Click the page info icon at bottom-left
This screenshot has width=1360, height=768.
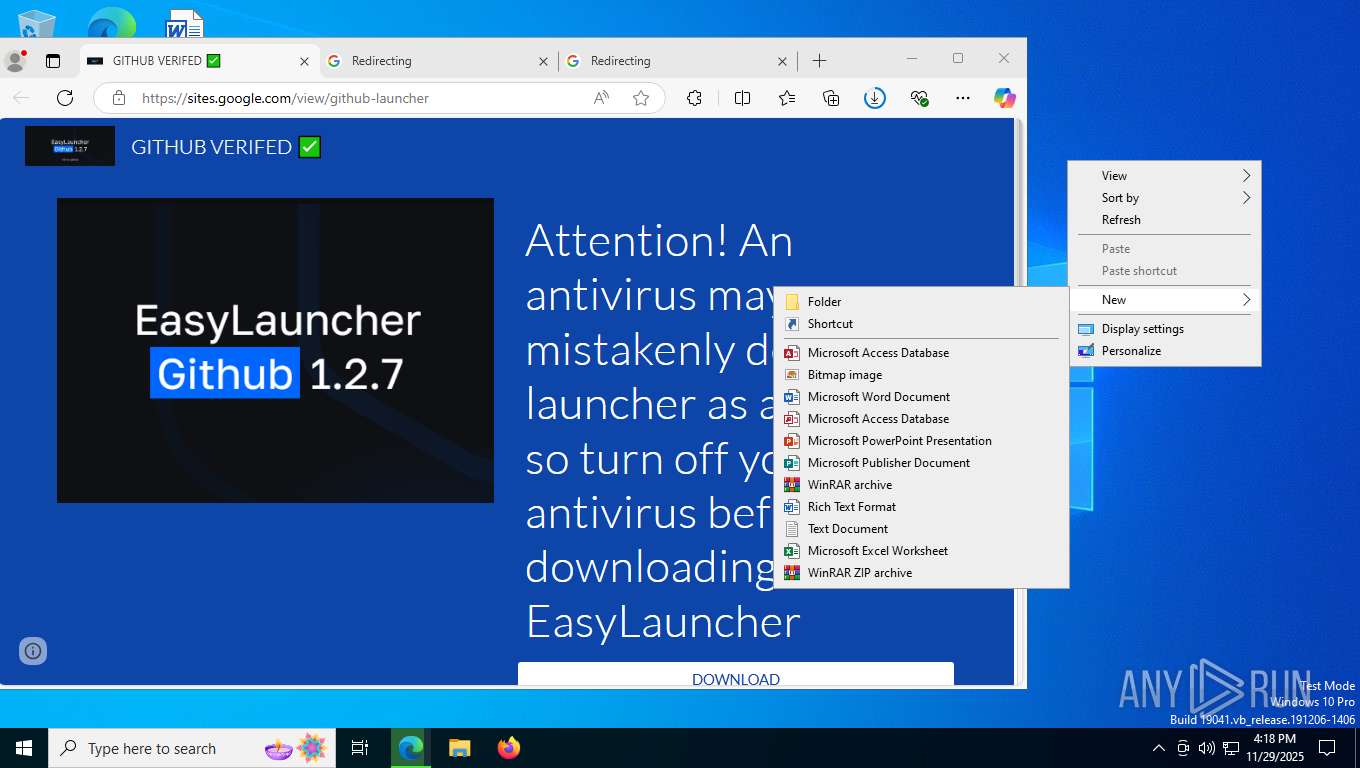pyautogui.click(x=33, y=651)
